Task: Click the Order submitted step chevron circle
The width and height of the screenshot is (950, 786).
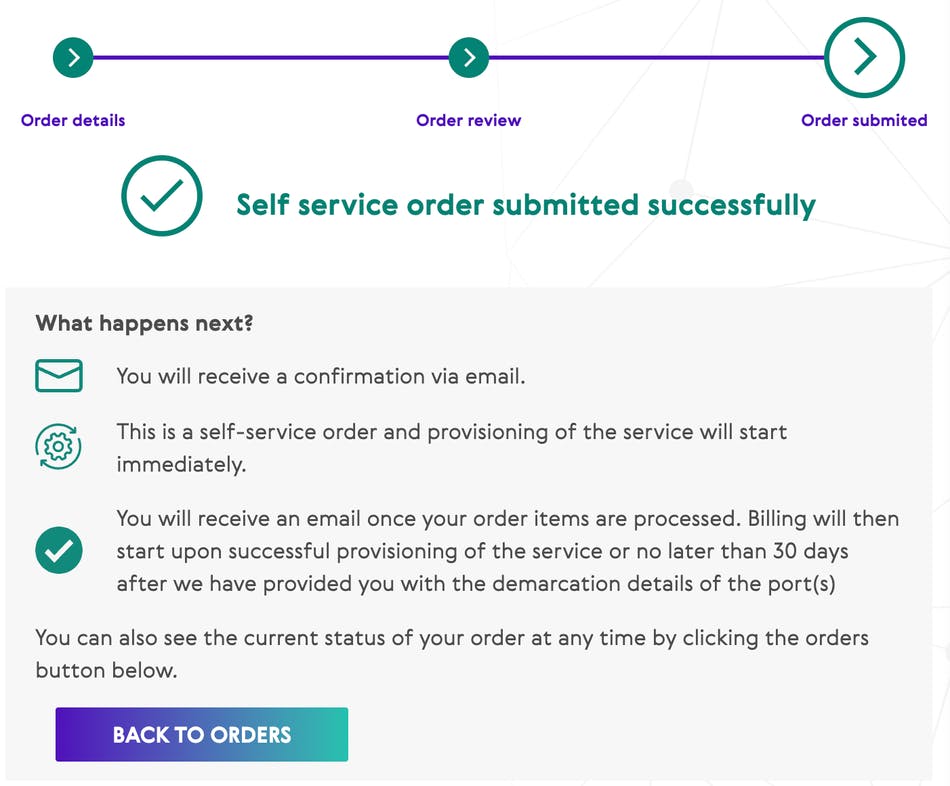Action: 864,58
